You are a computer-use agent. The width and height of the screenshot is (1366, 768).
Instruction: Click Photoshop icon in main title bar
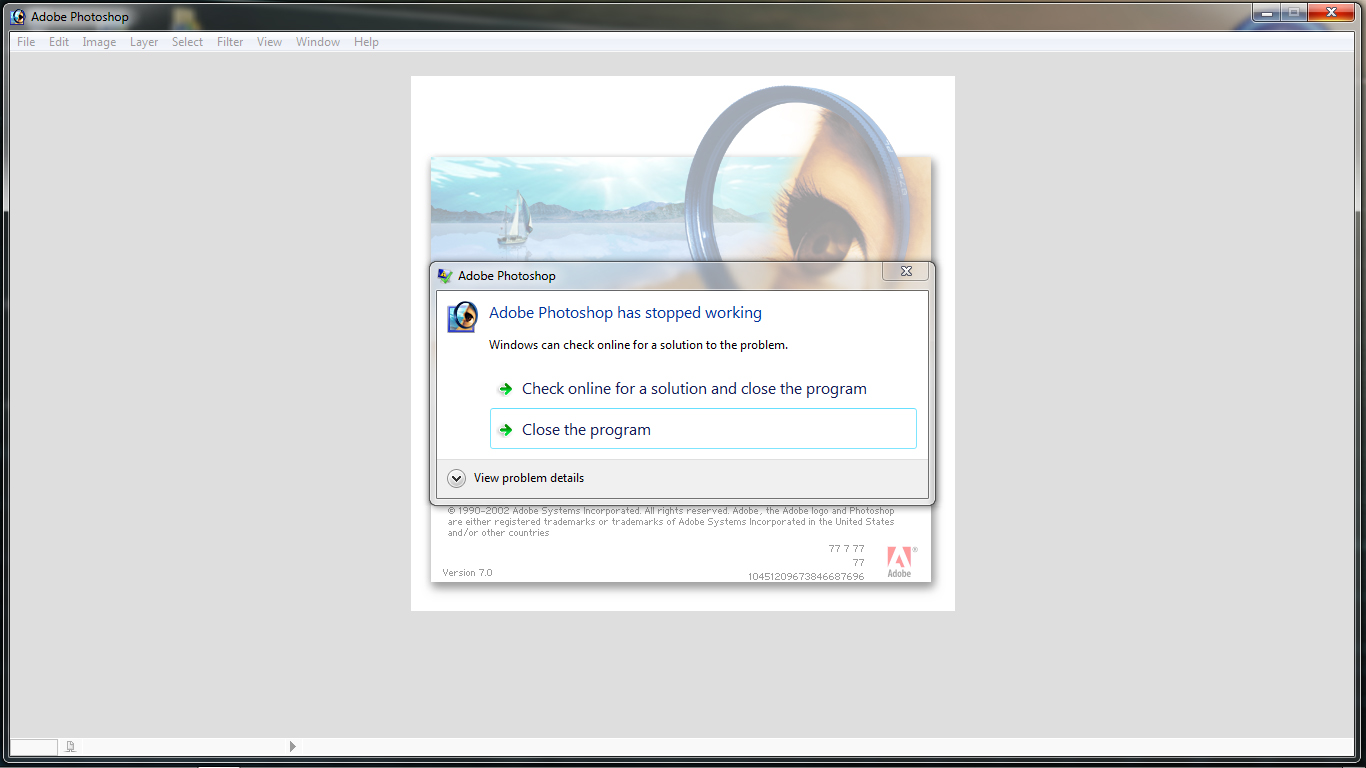18,16
